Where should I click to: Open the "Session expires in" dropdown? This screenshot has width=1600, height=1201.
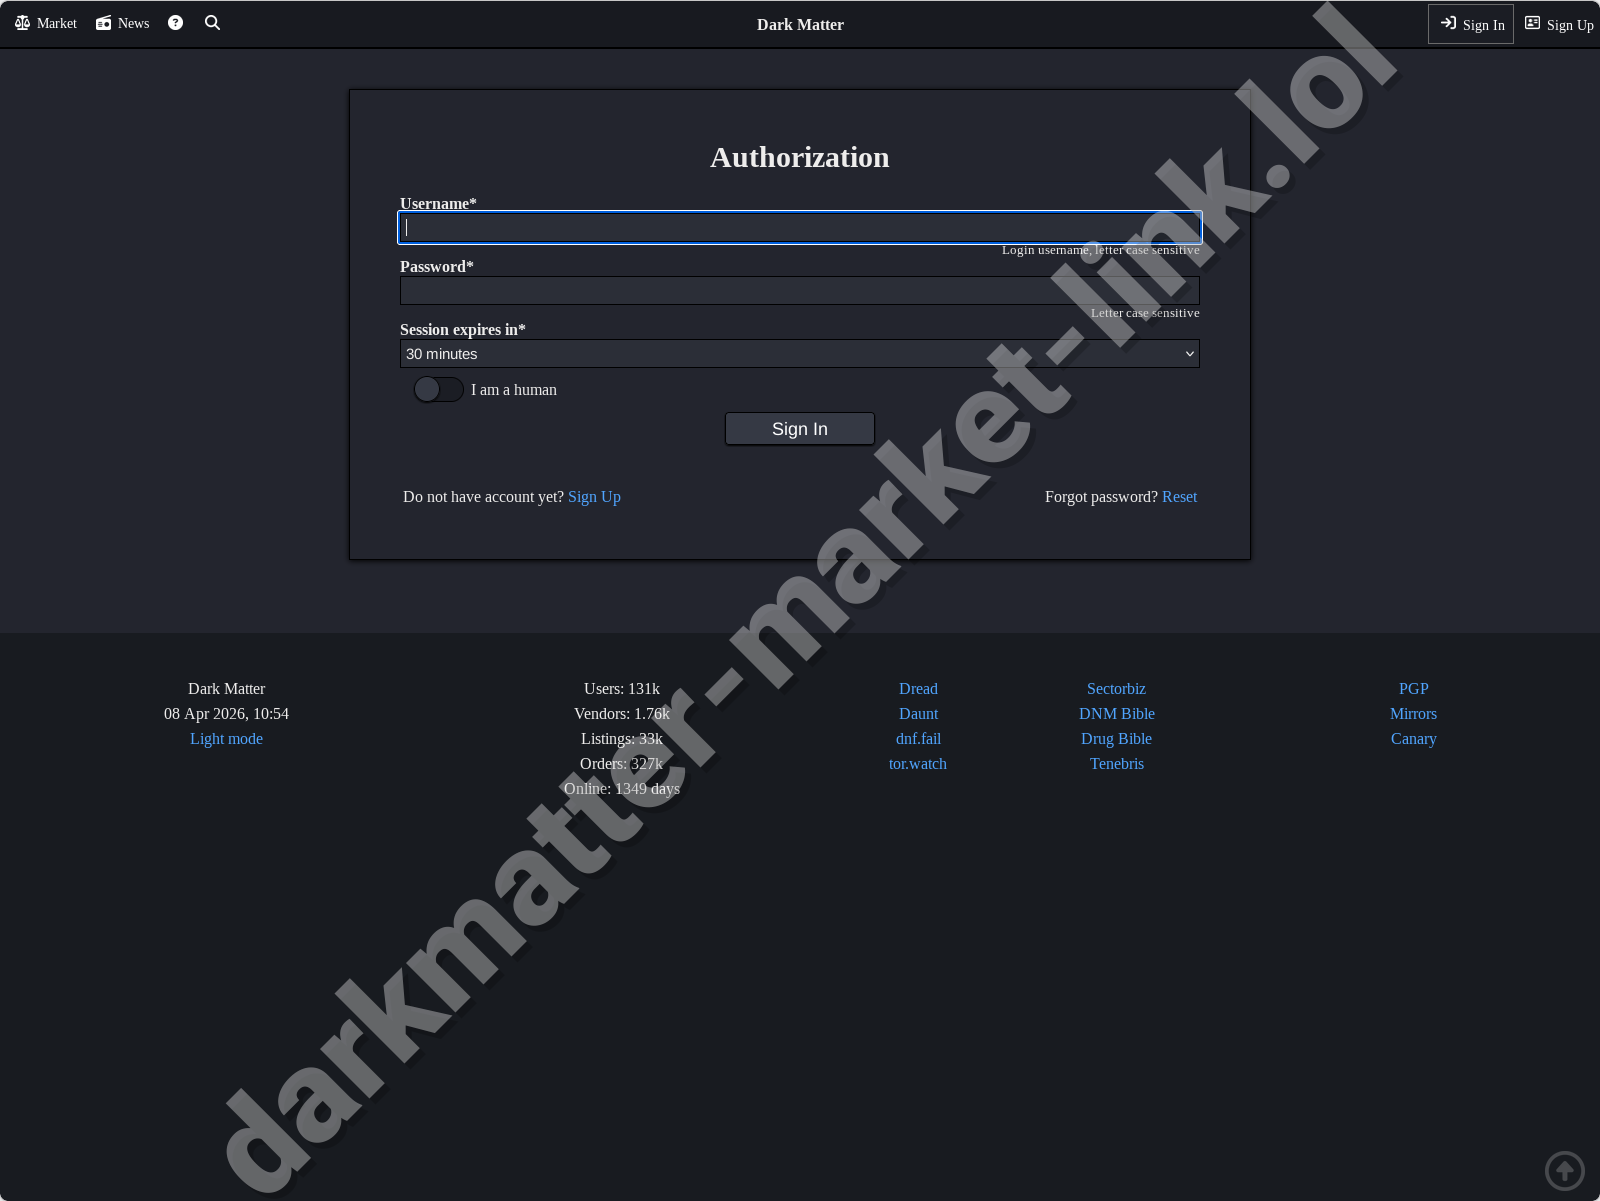[799, 353]
